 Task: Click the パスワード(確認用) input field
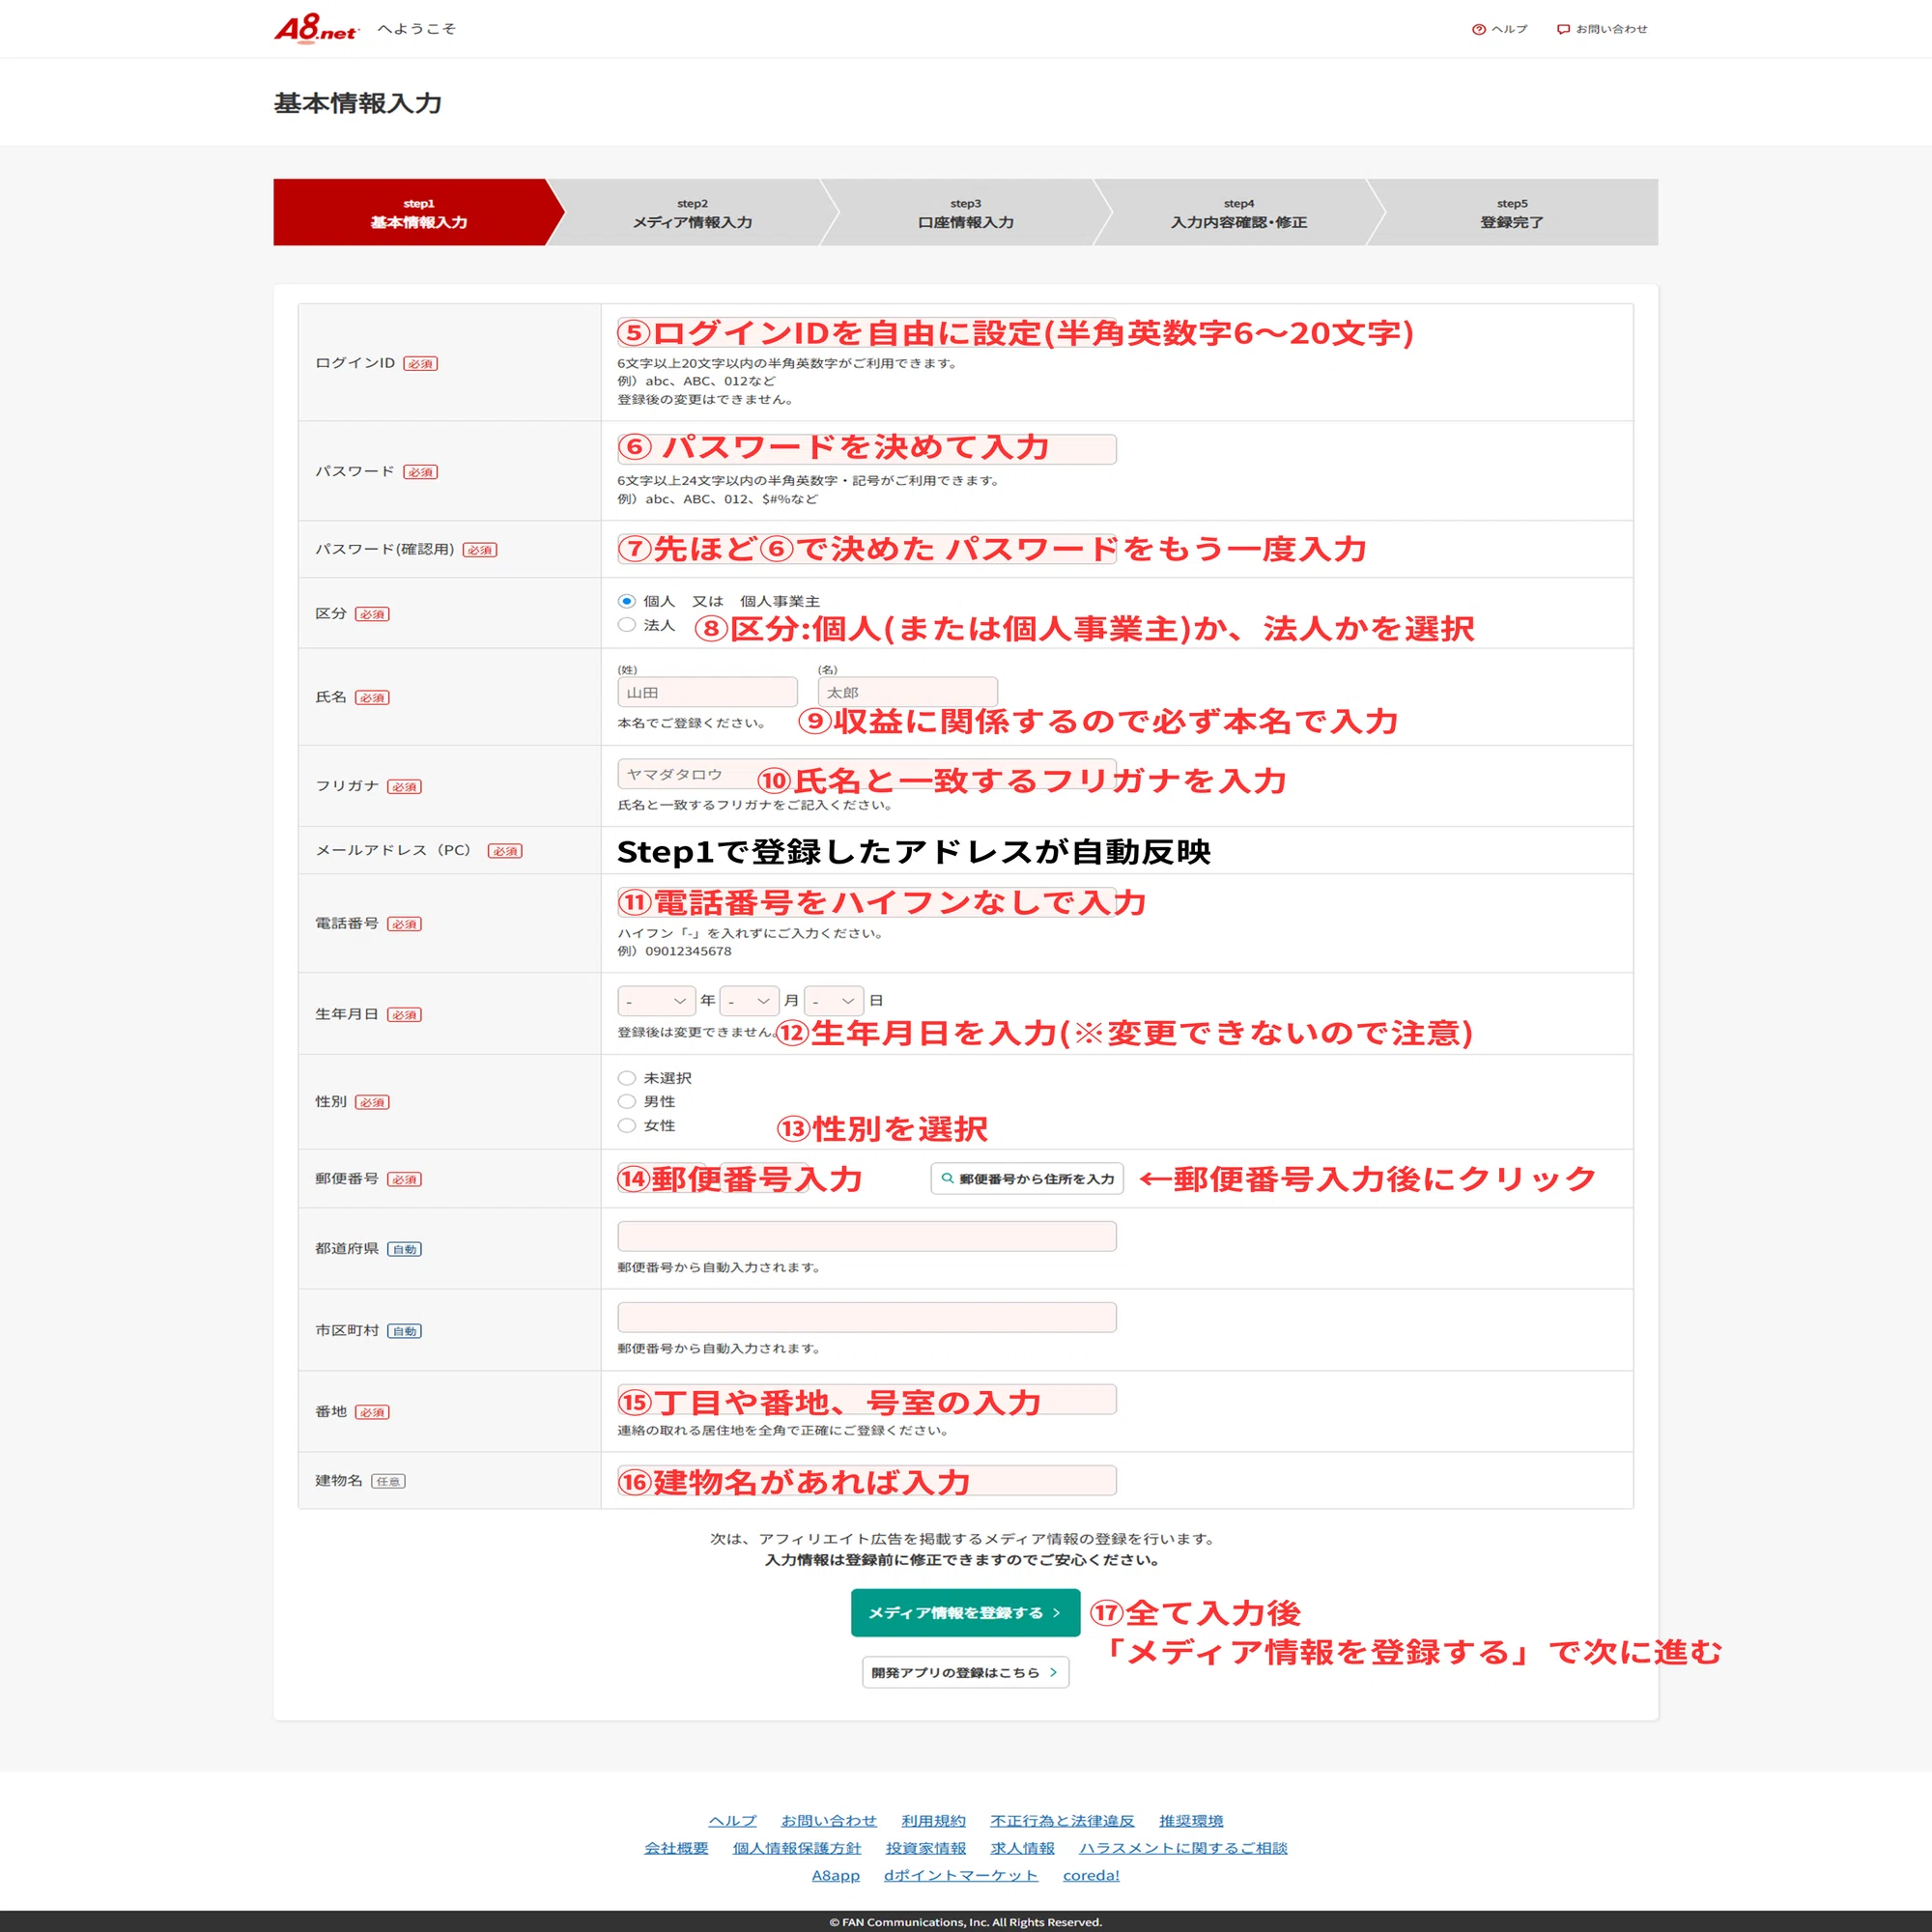tap(866, 549)
